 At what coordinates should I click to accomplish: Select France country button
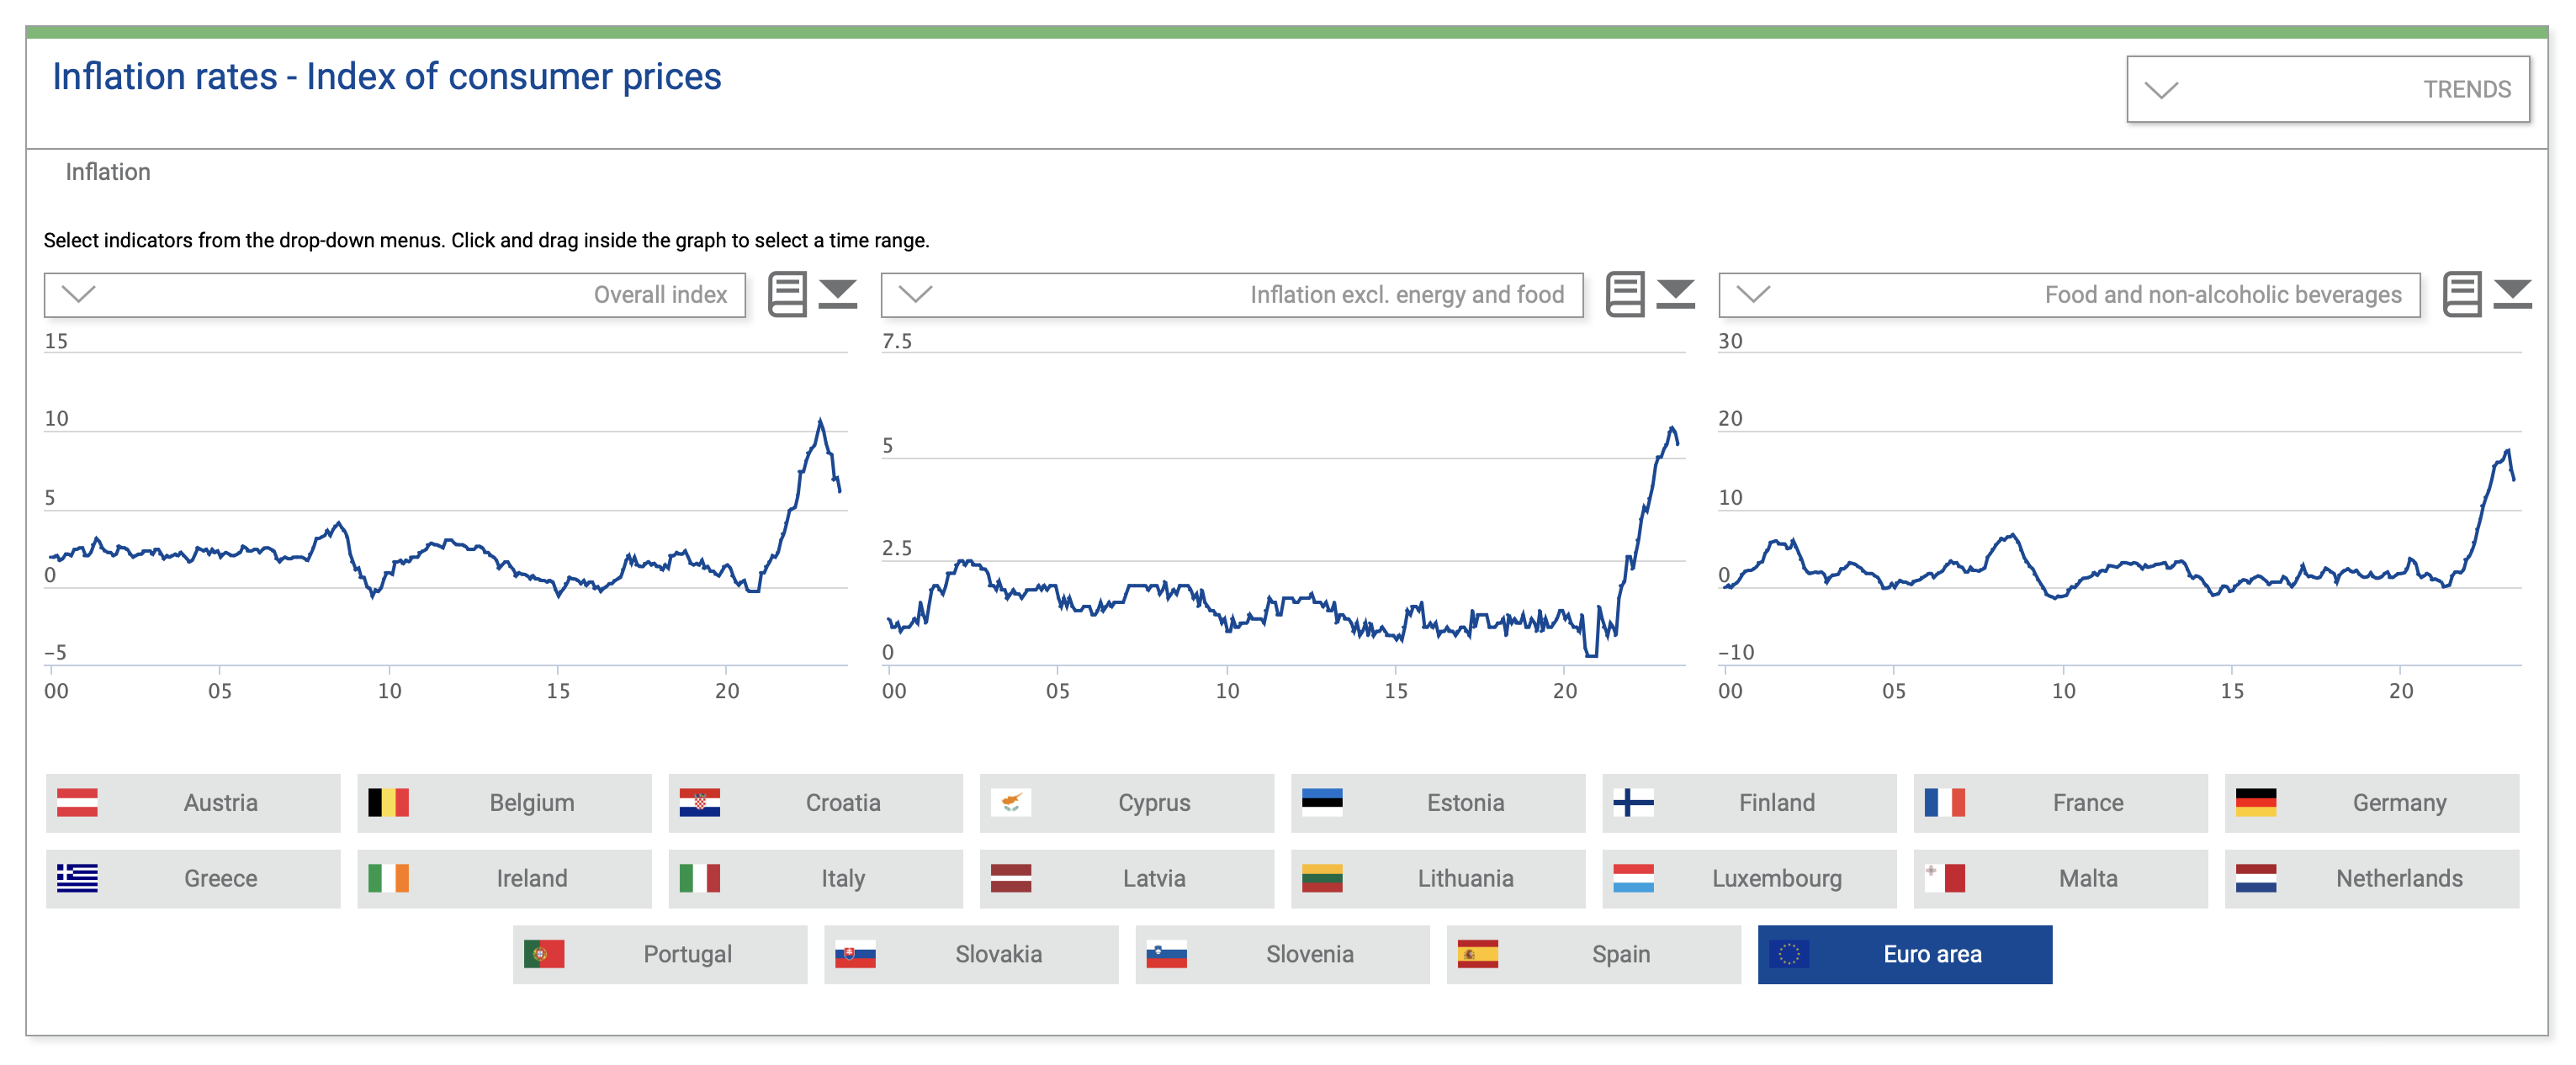tap(2061, 803)
